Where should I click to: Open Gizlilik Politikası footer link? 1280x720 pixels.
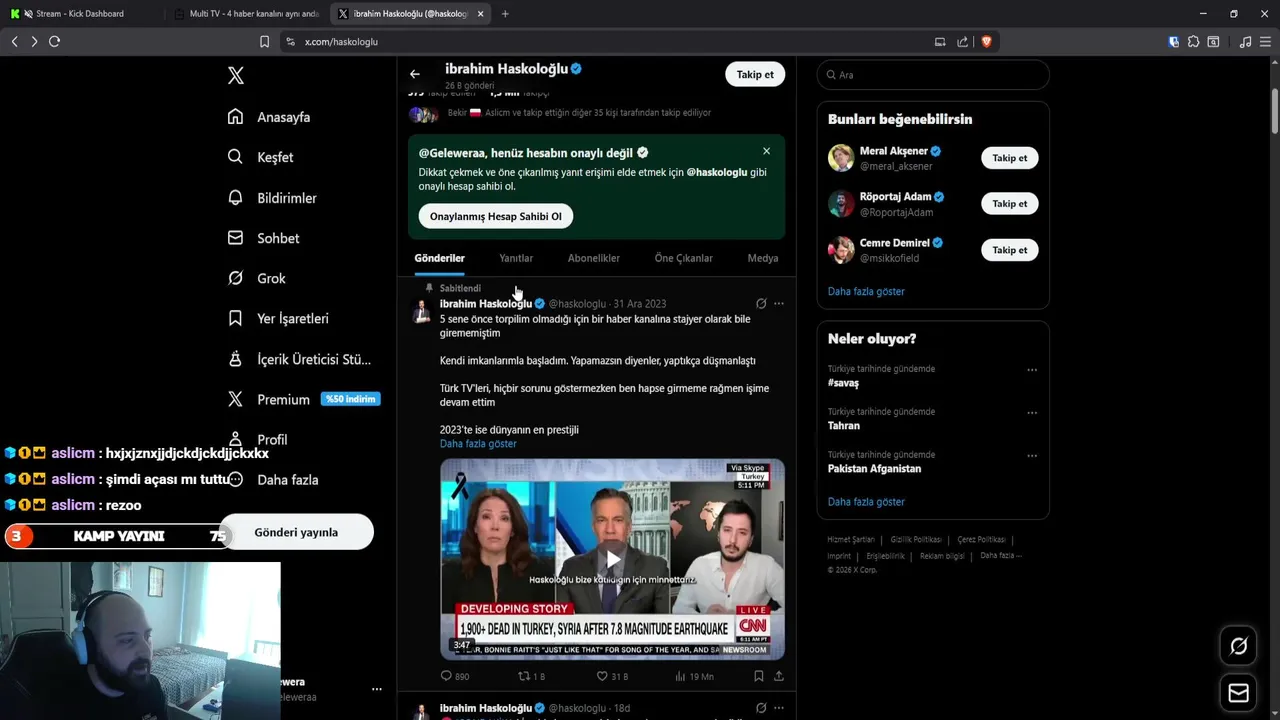tap(916, 540)
